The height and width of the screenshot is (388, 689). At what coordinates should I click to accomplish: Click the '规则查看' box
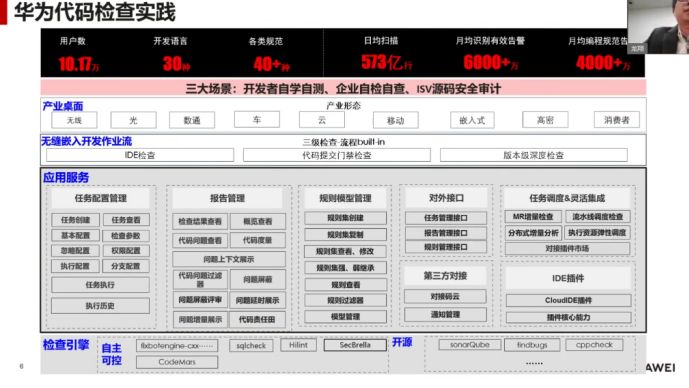tap(345, 285)
